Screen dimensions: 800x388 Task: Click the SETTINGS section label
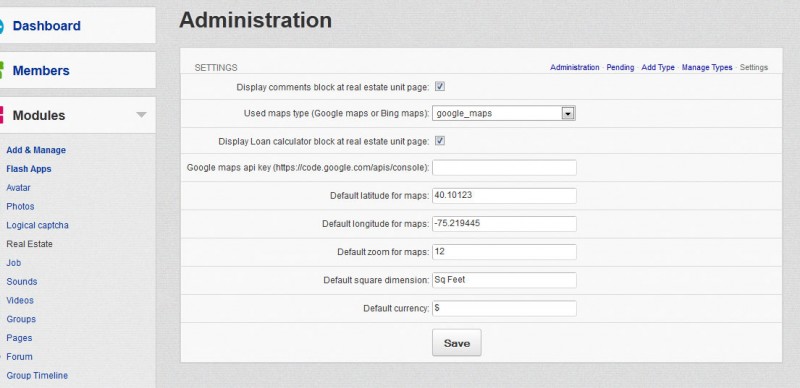(x=216, y=67)
